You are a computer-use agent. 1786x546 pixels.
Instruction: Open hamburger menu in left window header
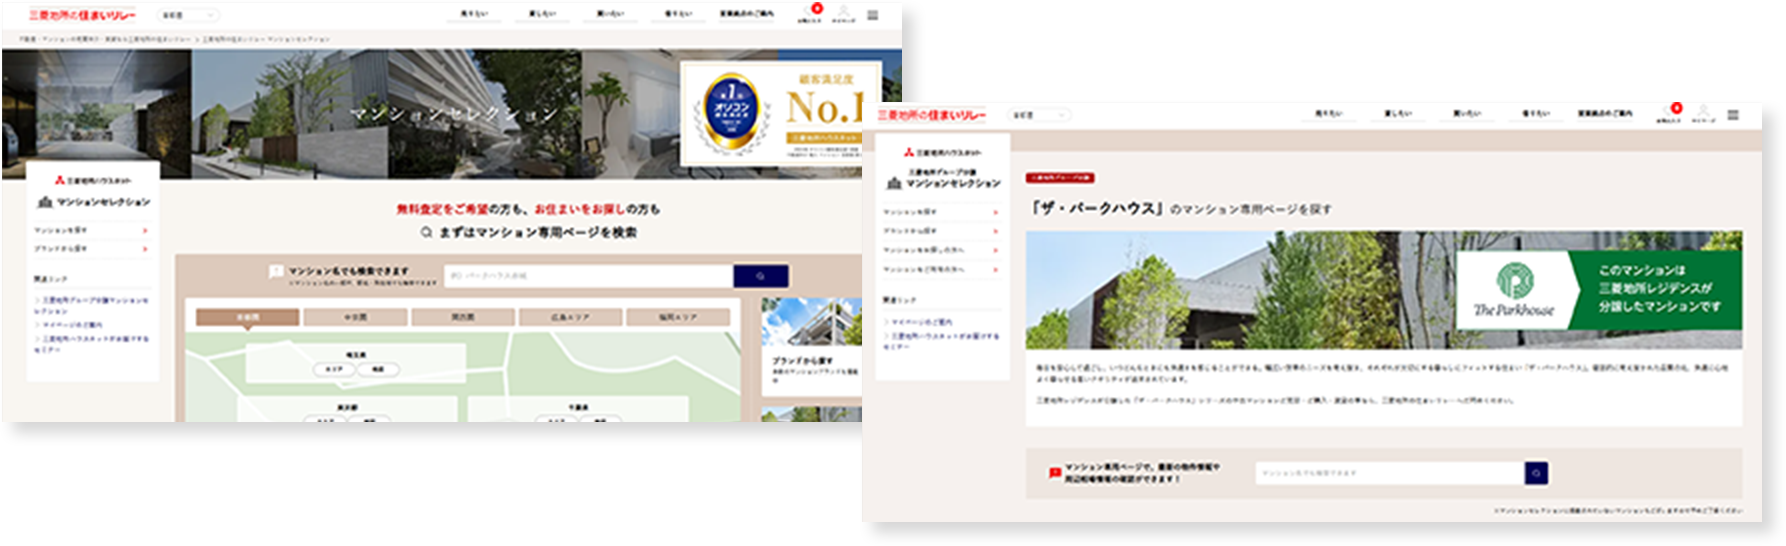(872, 15)
